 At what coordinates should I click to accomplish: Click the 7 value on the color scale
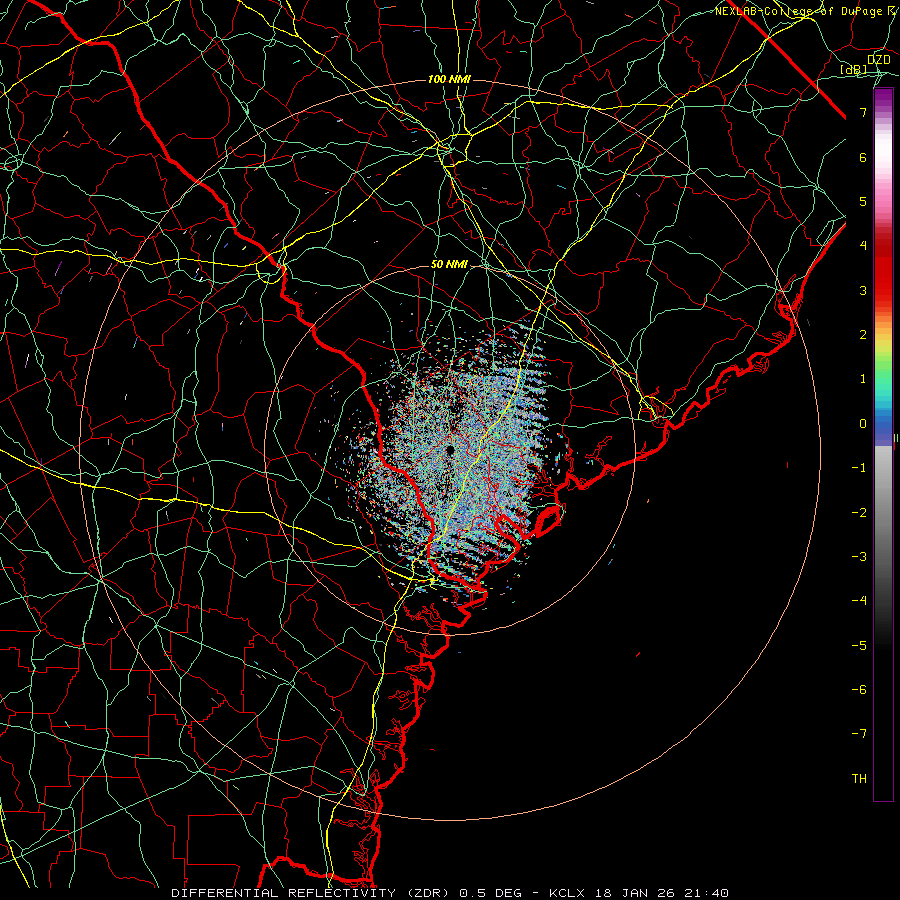click(863, 112)
